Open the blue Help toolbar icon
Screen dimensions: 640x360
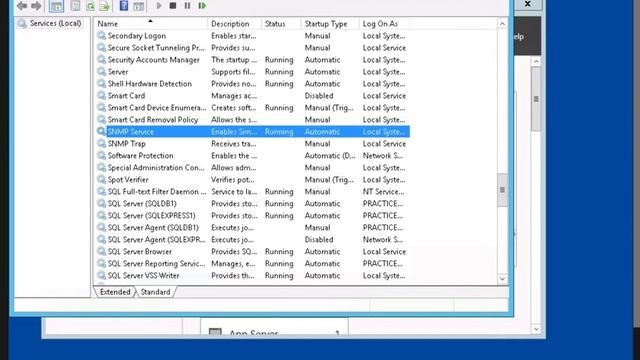(x=124, y=6)
